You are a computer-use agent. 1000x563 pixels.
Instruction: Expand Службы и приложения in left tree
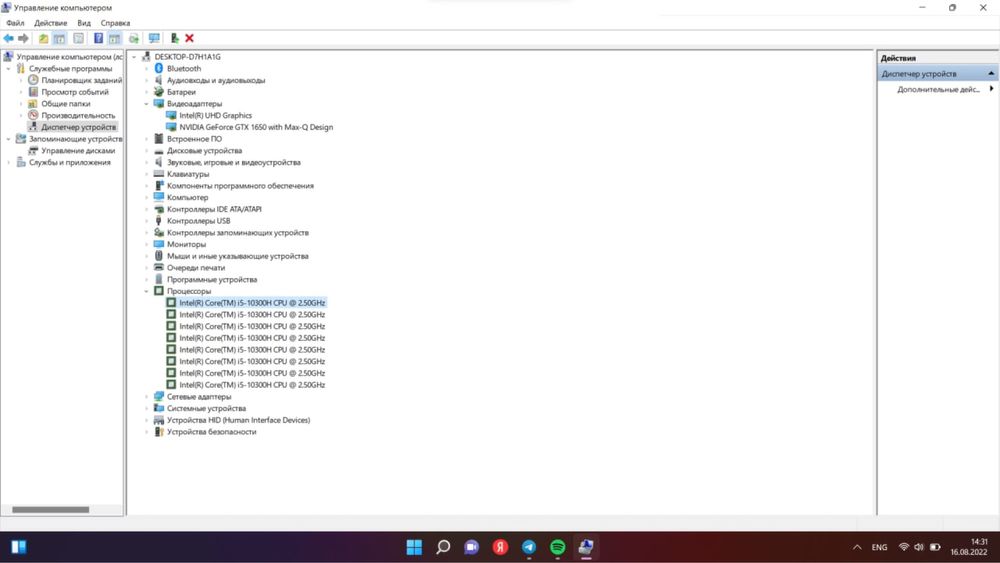pyautogui.click(x=8, y=162)
